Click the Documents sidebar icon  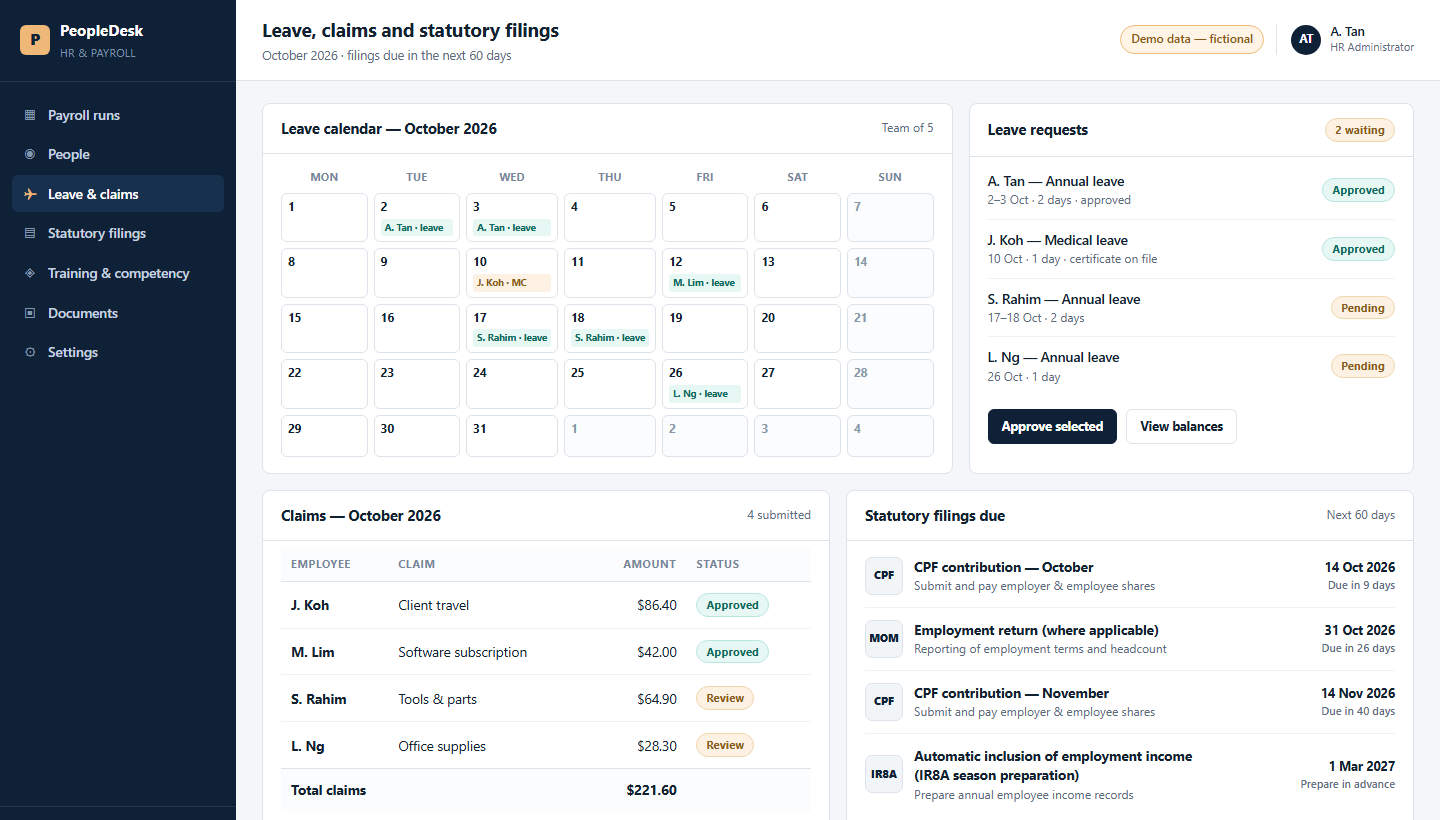(30, 313)
